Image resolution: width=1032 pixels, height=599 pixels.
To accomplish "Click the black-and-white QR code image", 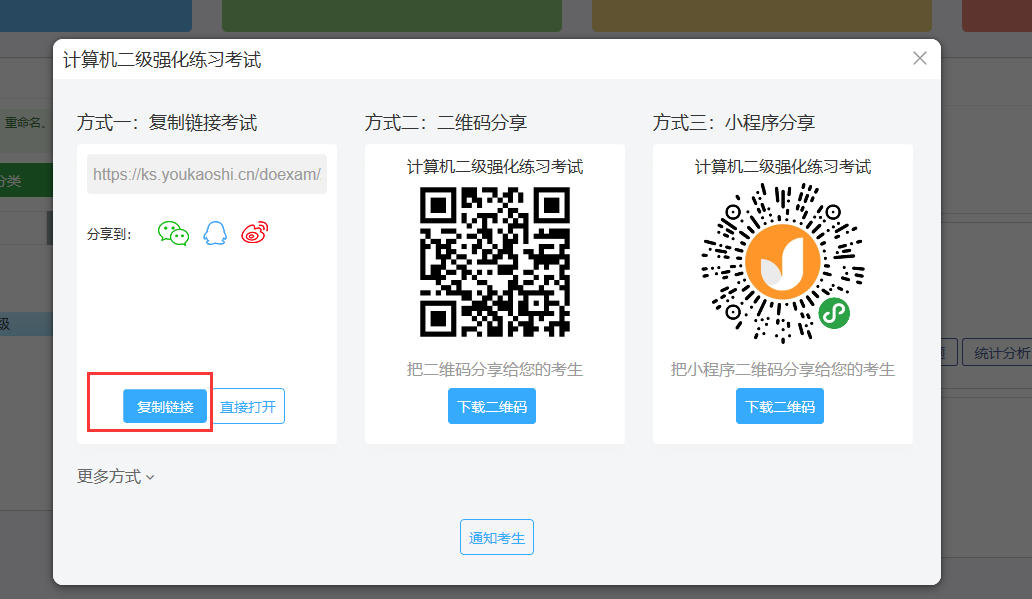I will pos(495,262).
